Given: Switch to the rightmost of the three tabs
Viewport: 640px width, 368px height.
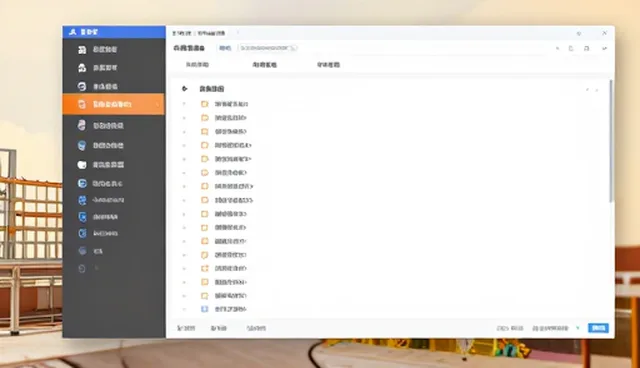Looking at the screenshot, I should 328,64.
